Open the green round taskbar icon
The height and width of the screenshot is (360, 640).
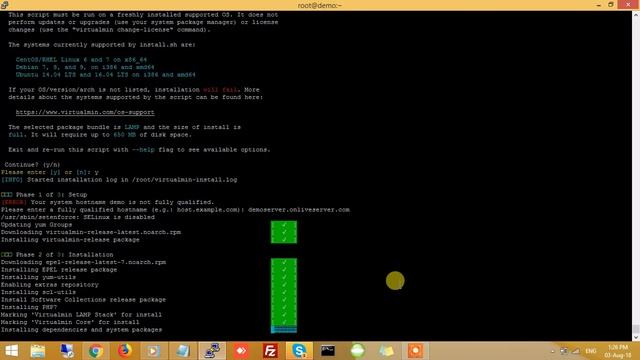click(x=357, y=351)
